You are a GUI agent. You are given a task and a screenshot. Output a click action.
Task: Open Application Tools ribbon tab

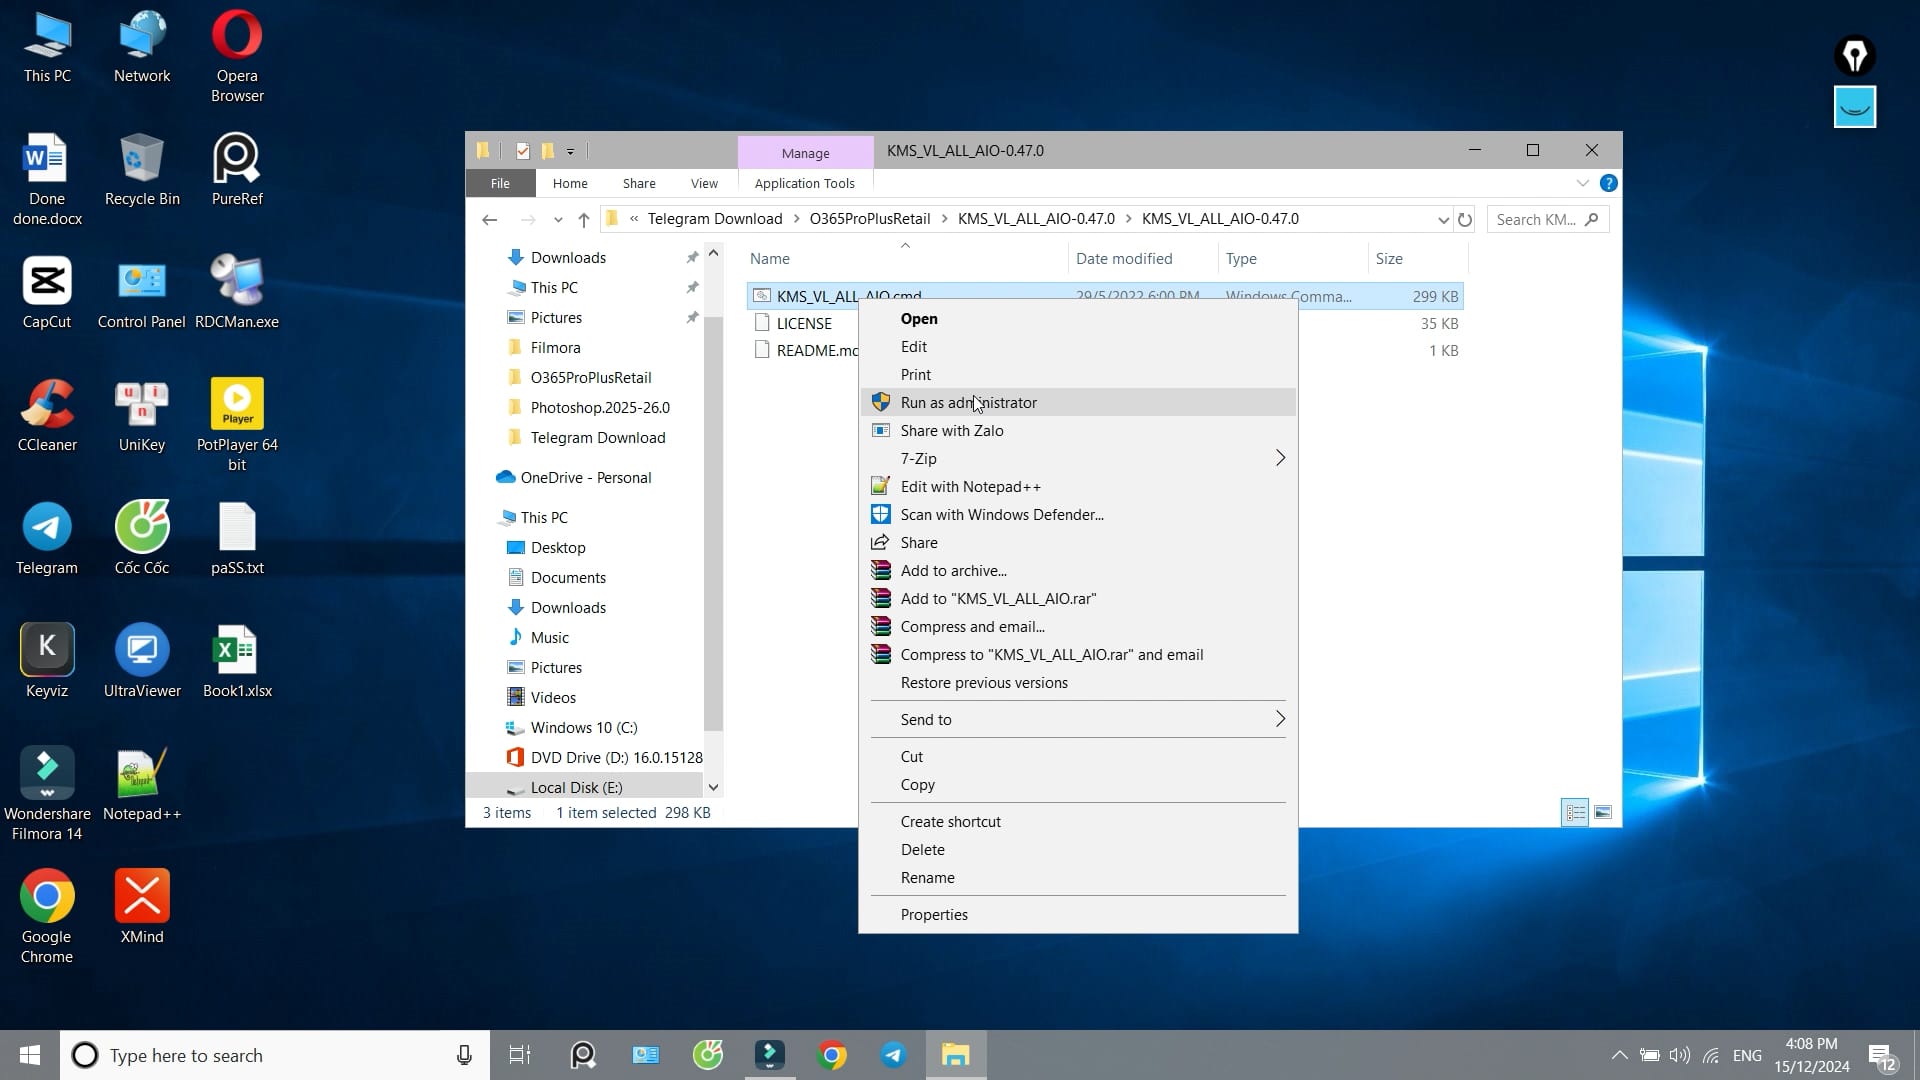tap(804, 183)
